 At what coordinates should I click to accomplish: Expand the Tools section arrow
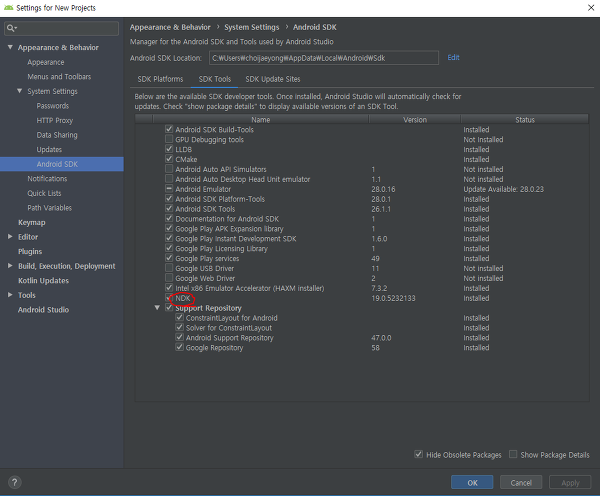(10, 295)
